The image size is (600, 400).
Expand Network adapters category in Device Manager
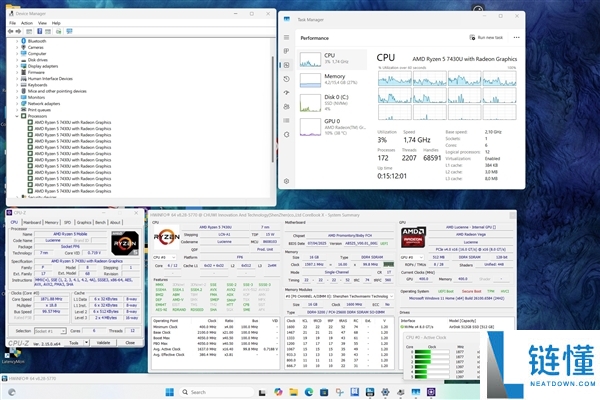[17, 104]
